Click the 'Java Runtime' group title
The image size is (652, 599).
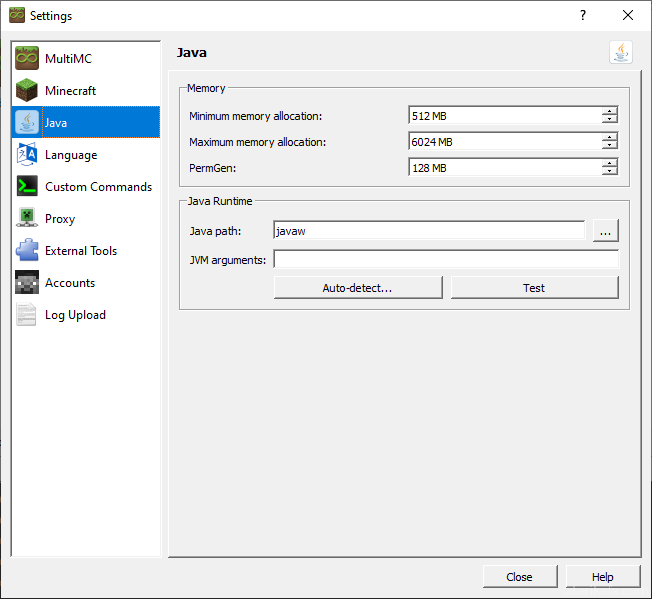220,201
